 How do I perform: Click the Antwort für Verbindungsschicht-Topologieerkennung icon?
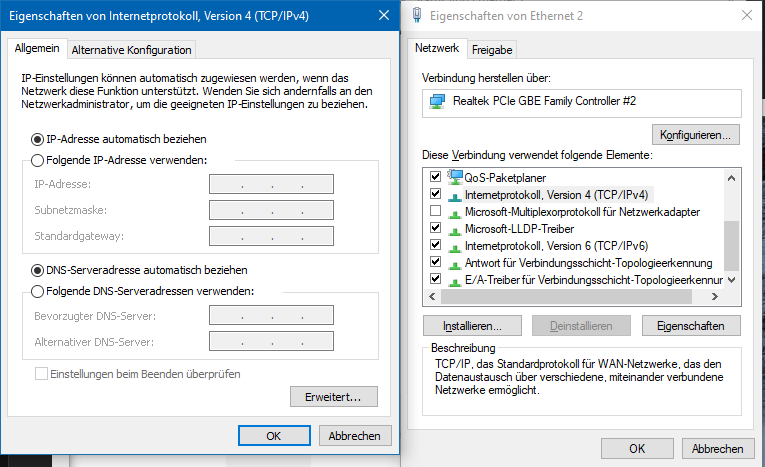point(454,264)
